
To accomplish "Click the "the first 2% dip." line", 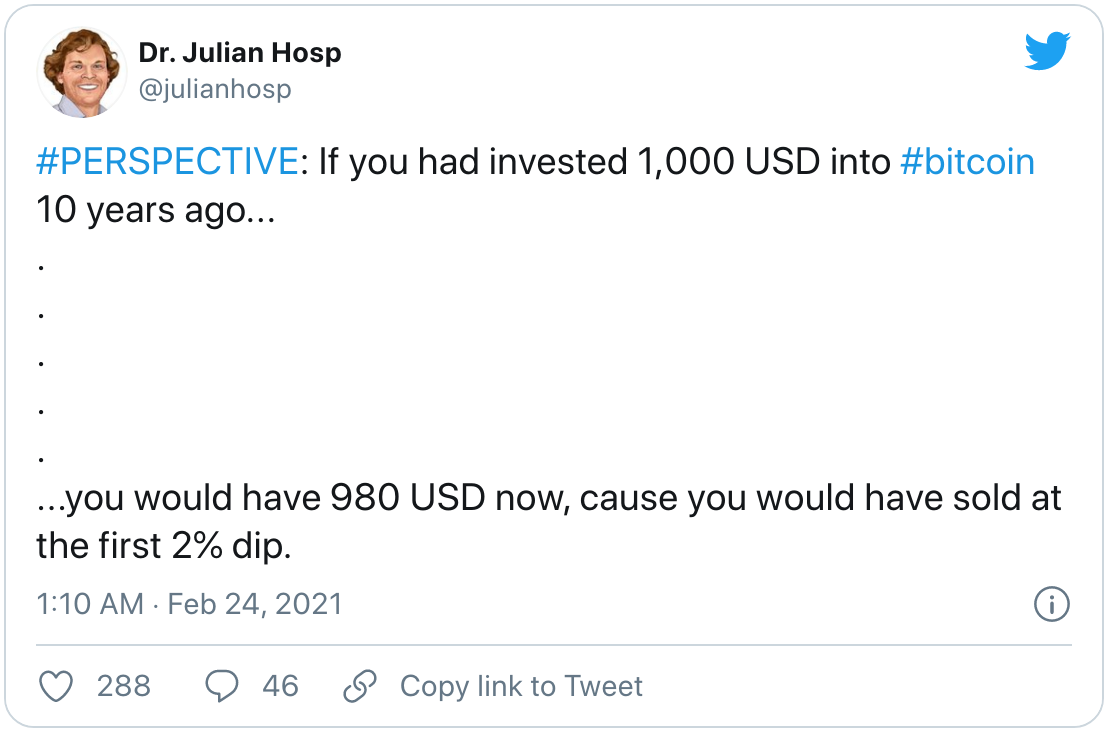I will tap(163, 547).
